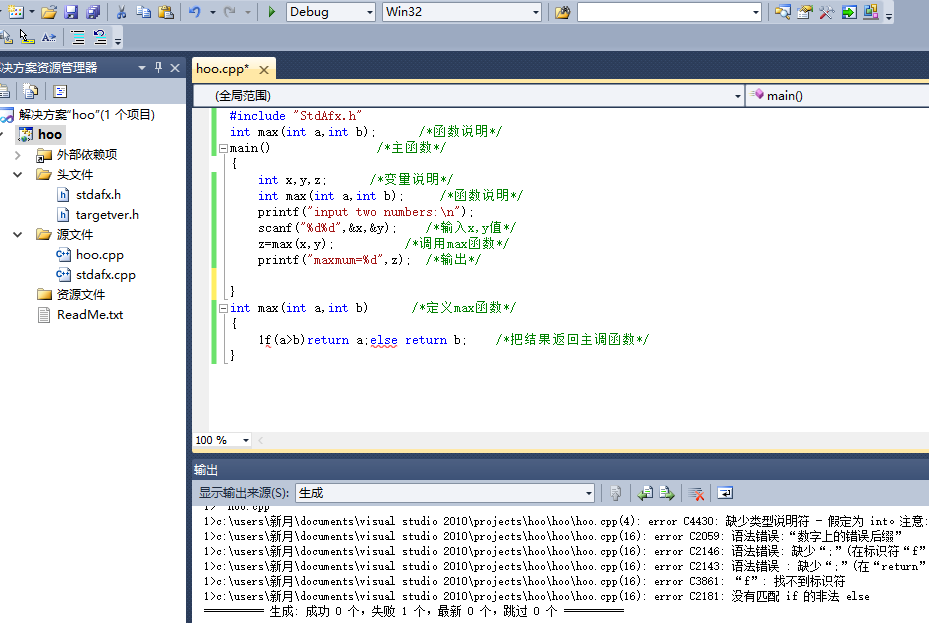This screenshot has height=623, width=929.
Task: Toggle word wrap in the output window
Action: (725, 493)
